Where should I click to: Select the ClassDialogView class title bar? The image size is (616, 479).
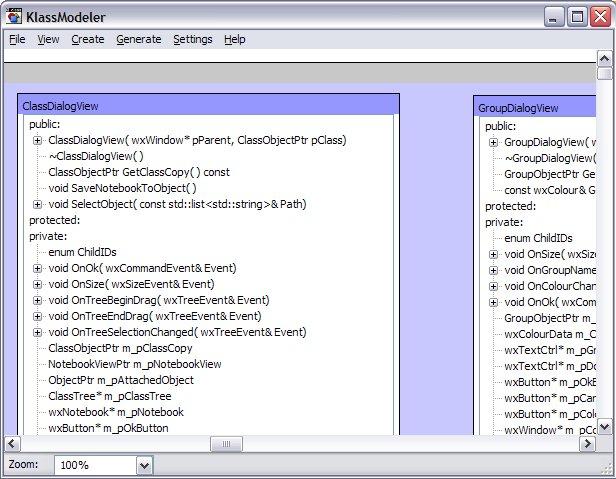[209, 105]
